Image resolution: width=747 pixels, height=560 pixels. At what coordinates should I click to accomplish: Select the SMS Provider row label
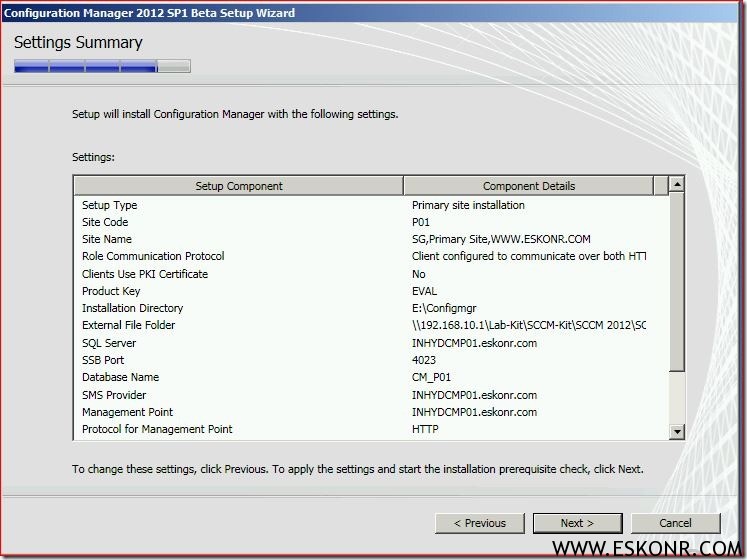point(114,395)
